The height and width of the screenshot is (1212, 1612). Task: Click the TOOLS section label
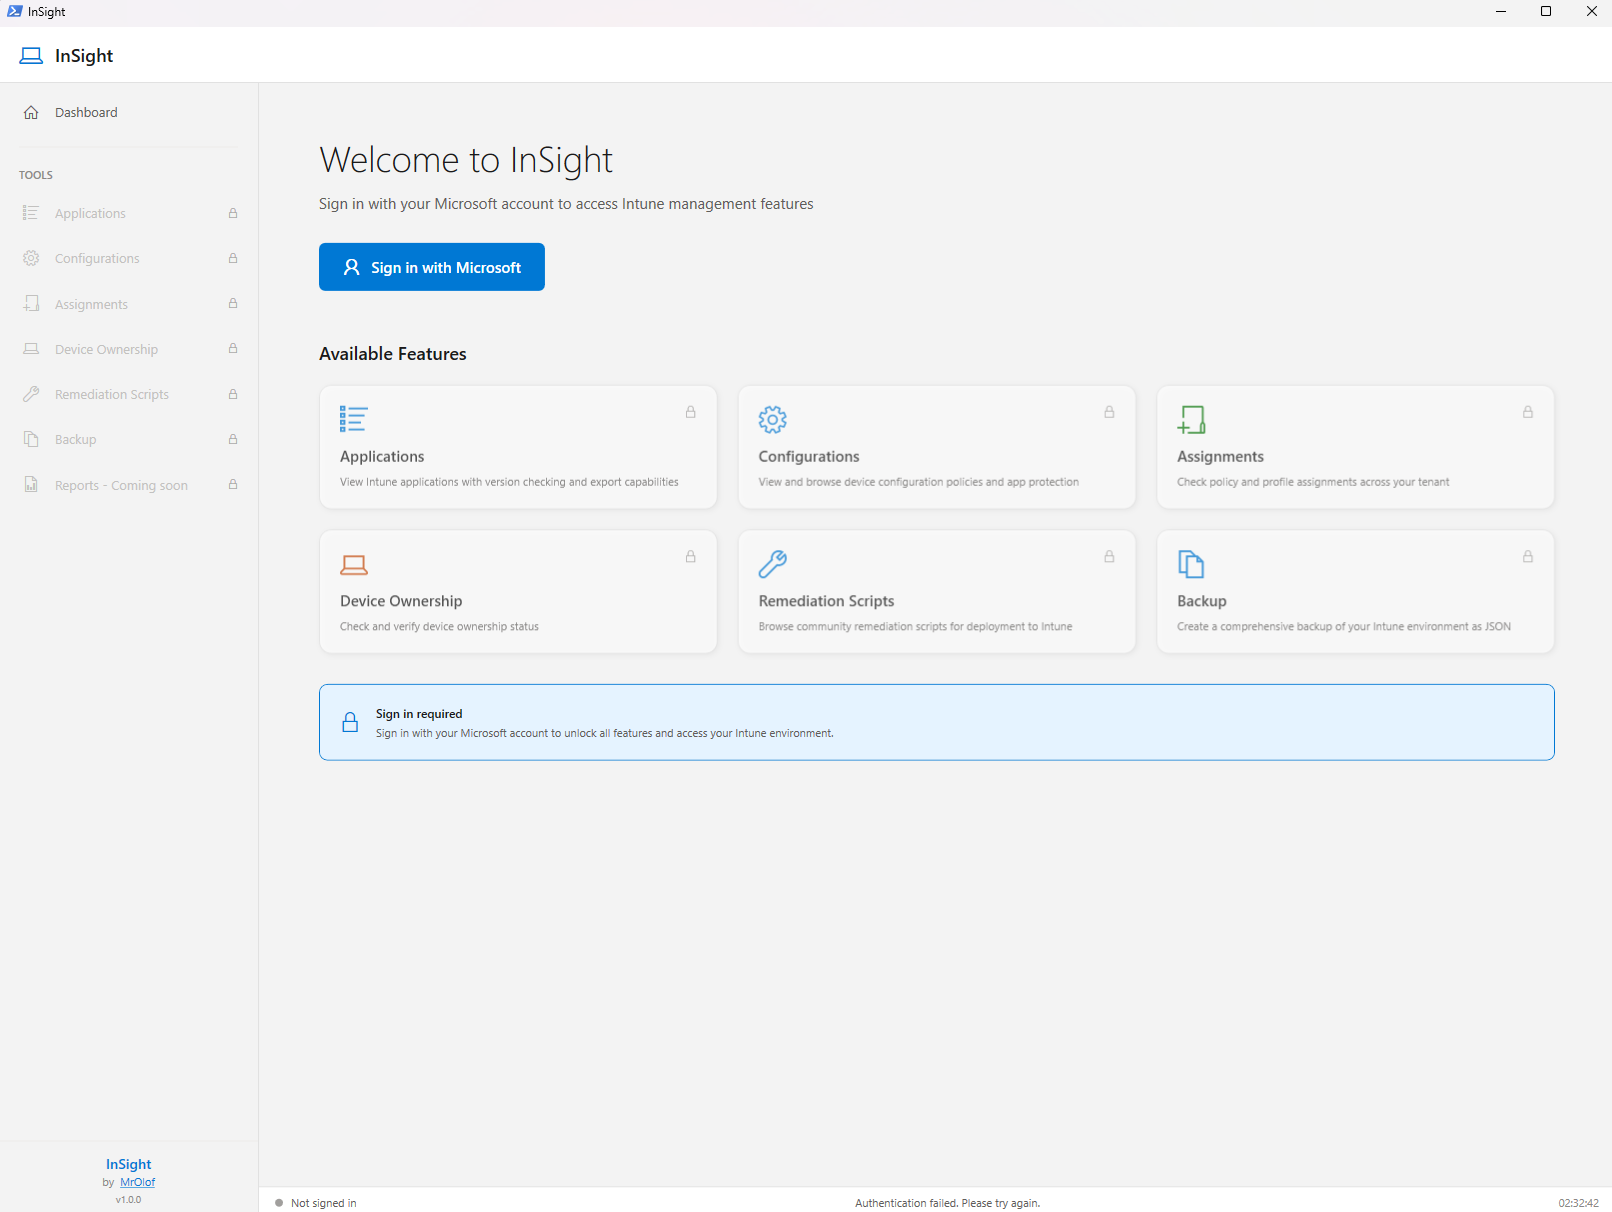pos(36,175)
